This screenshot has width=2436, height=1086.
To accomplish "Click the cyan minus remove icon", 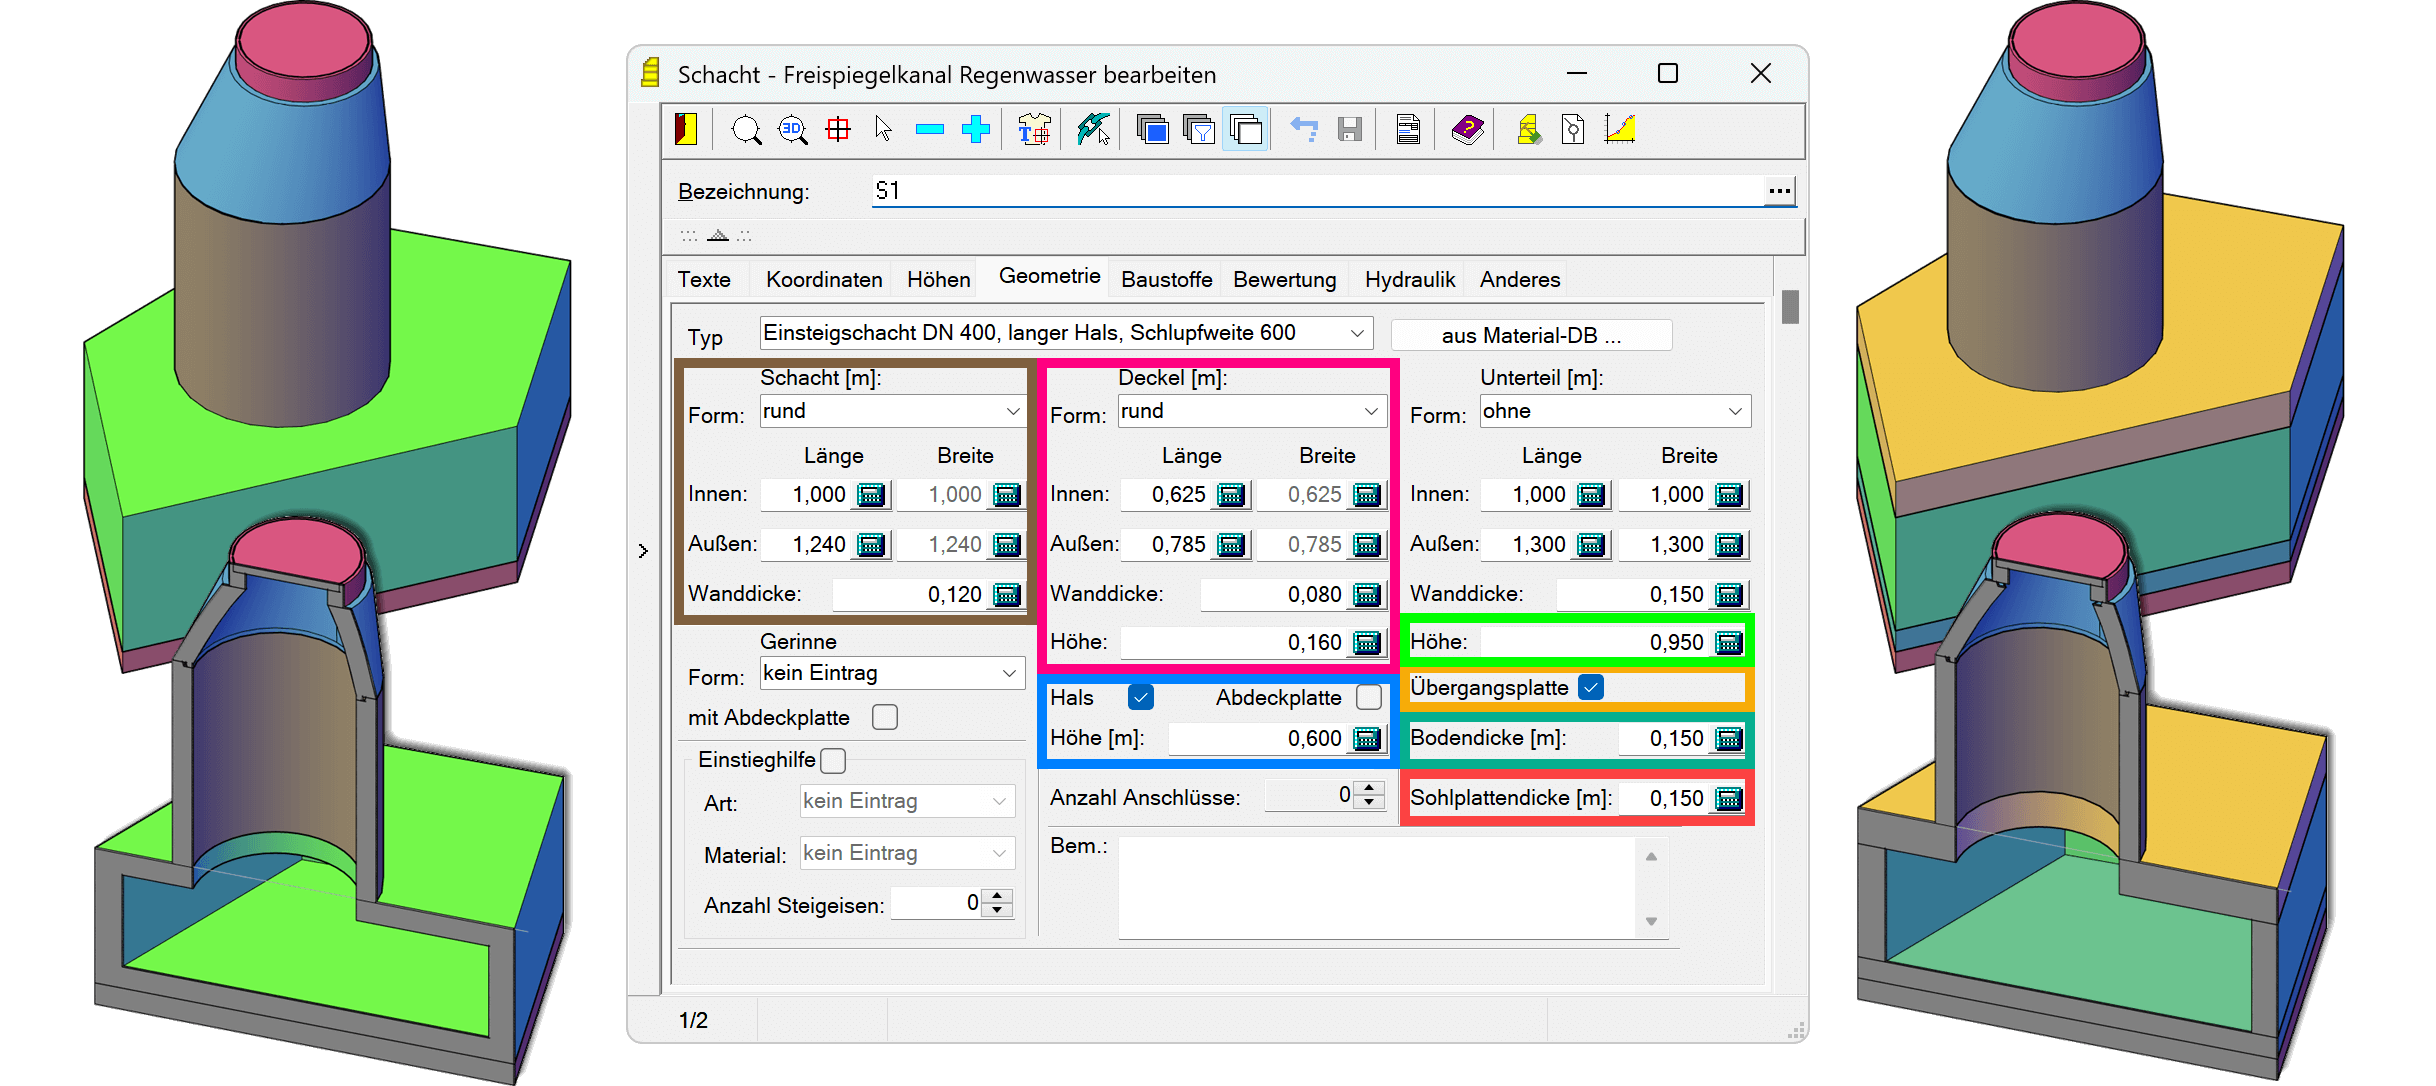I will [x=930, y=130].
